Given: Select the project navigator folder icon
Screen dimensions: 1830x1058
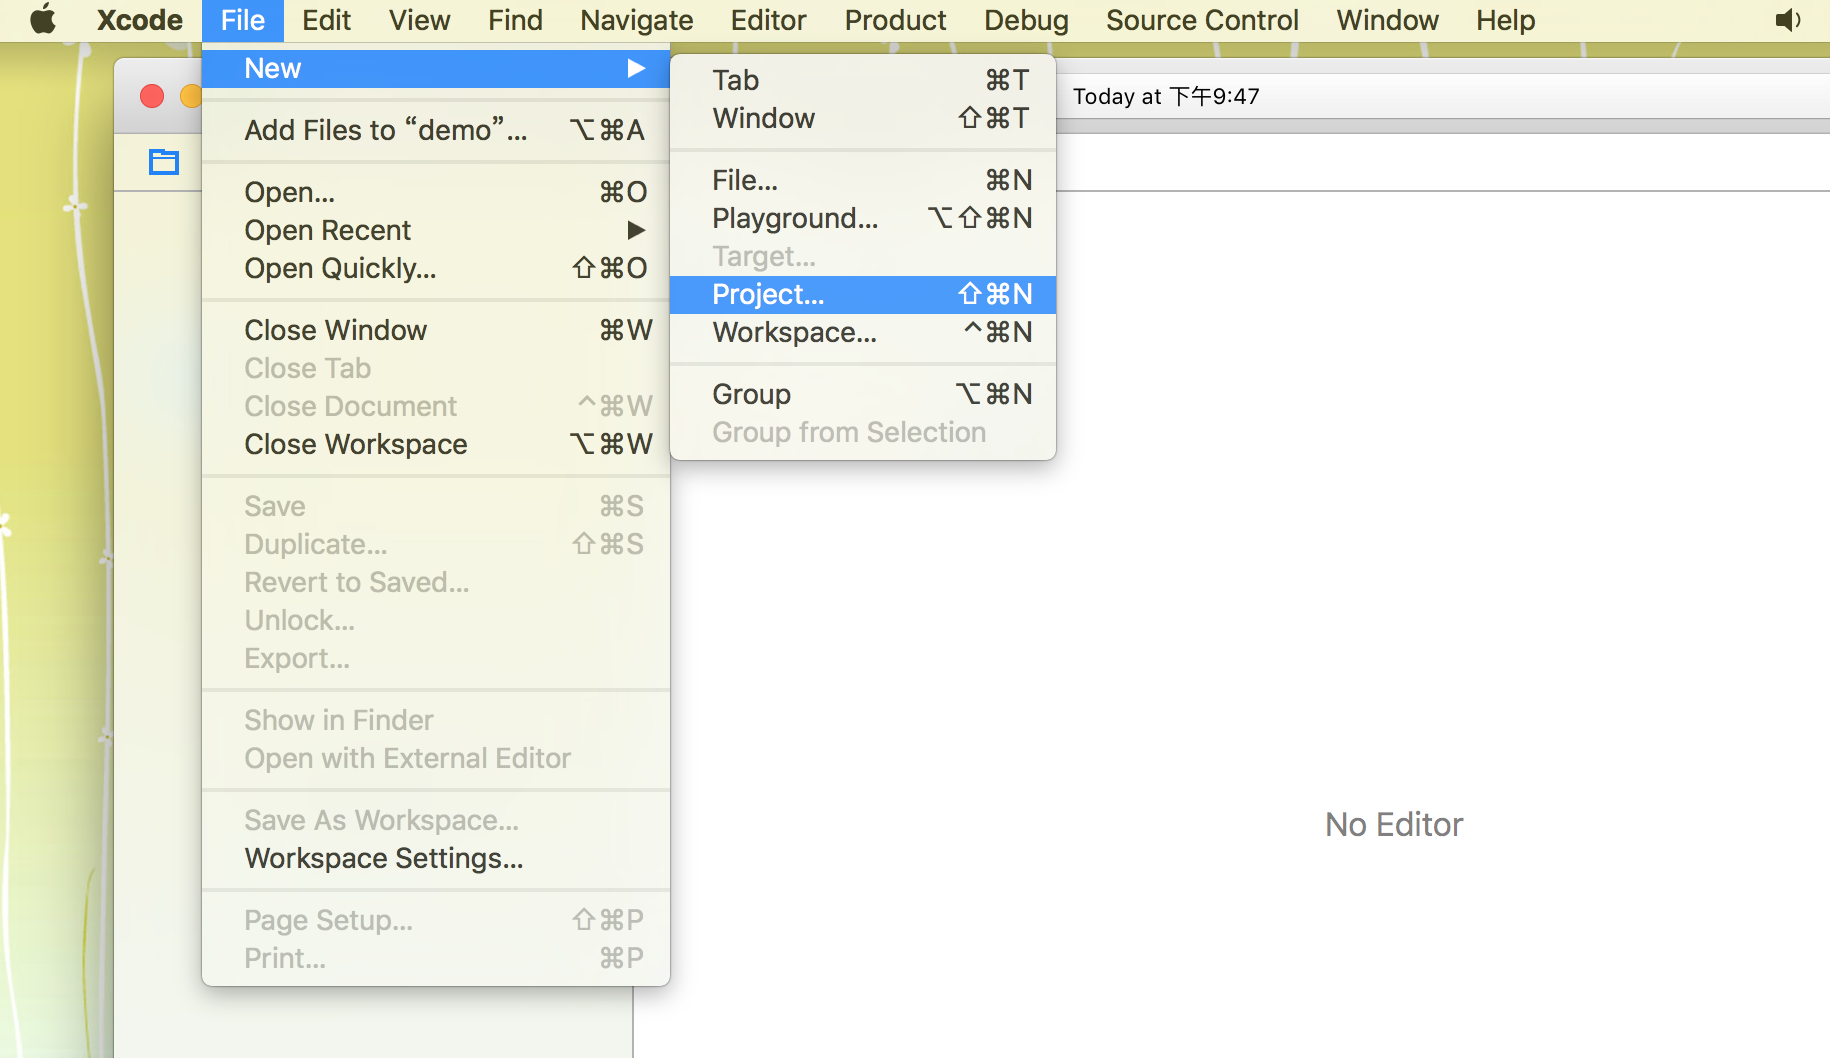Looking at the screenshot, I should (x=164, y=161).
